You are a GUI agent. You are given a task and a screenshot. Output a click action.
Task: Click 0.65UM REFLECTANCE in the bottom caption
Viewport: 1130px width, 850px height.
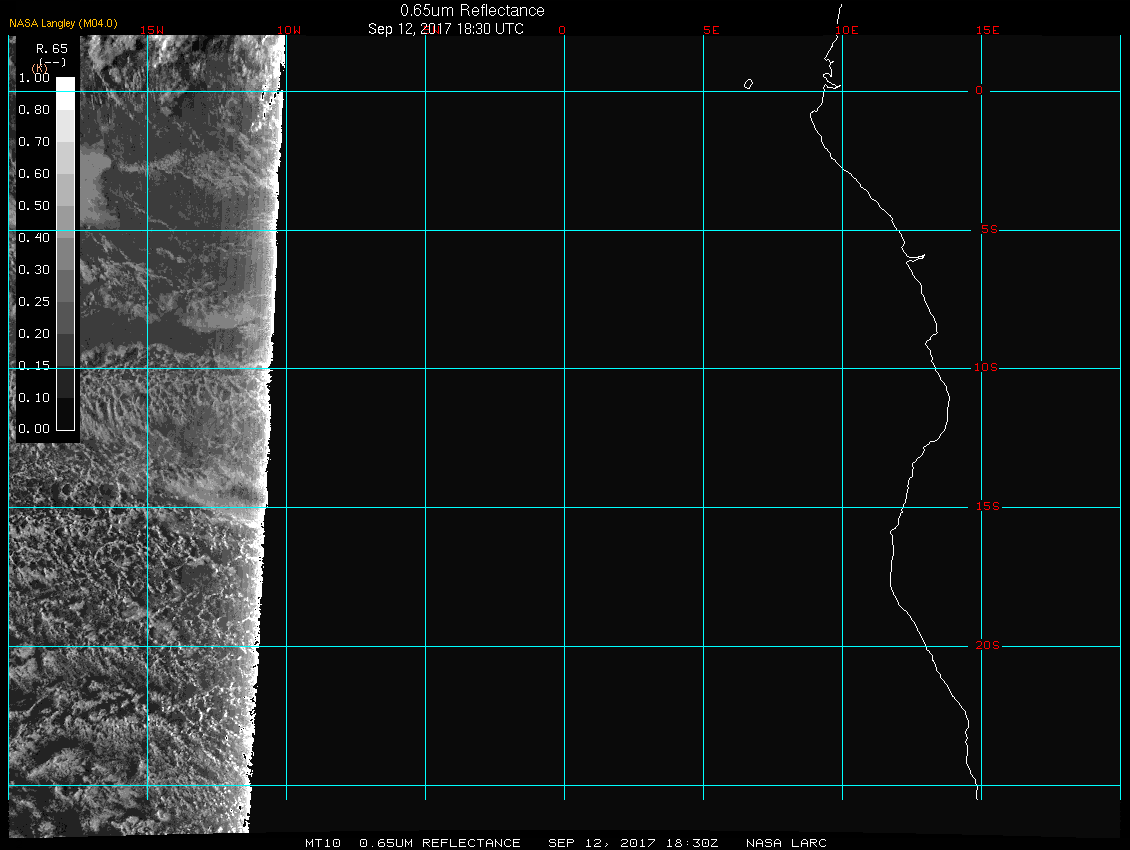[440, 842]
